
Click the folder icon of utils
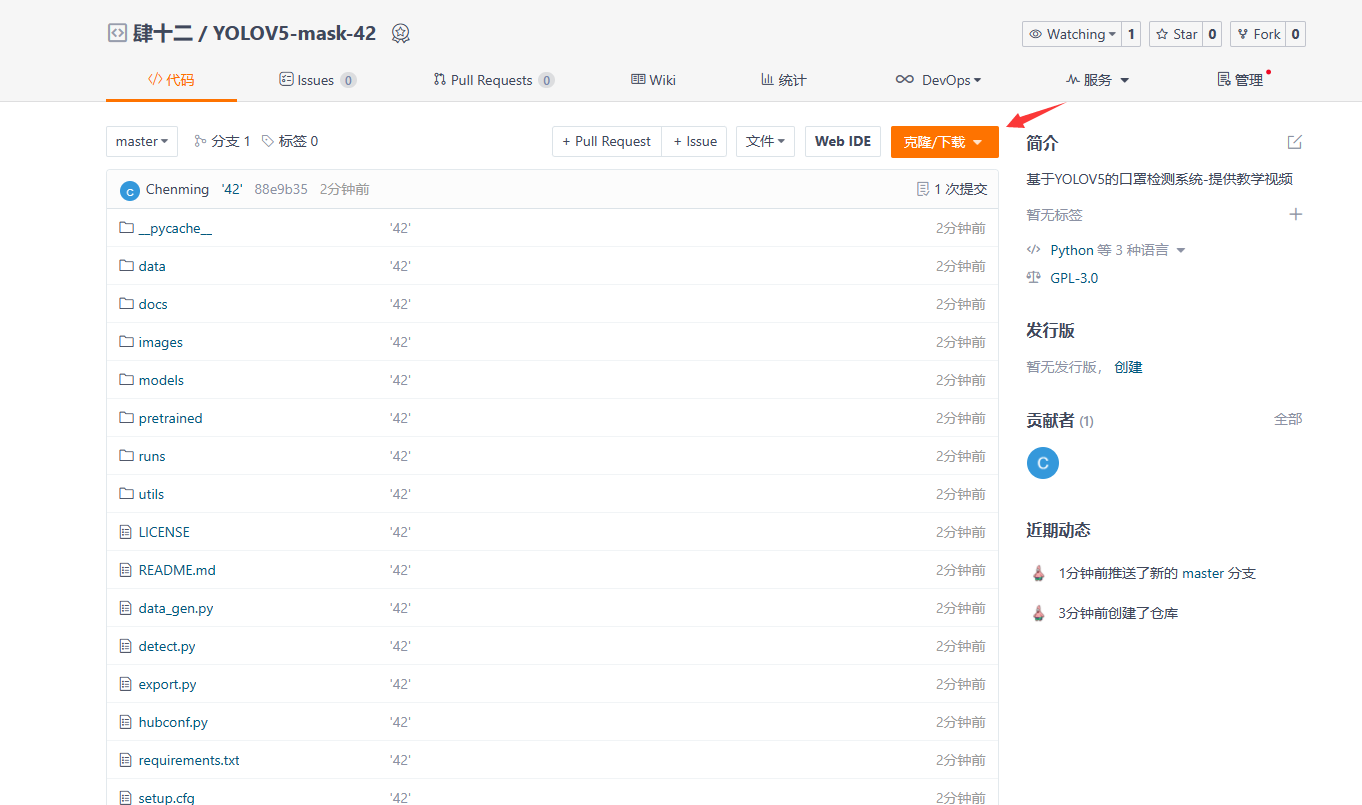126,494
